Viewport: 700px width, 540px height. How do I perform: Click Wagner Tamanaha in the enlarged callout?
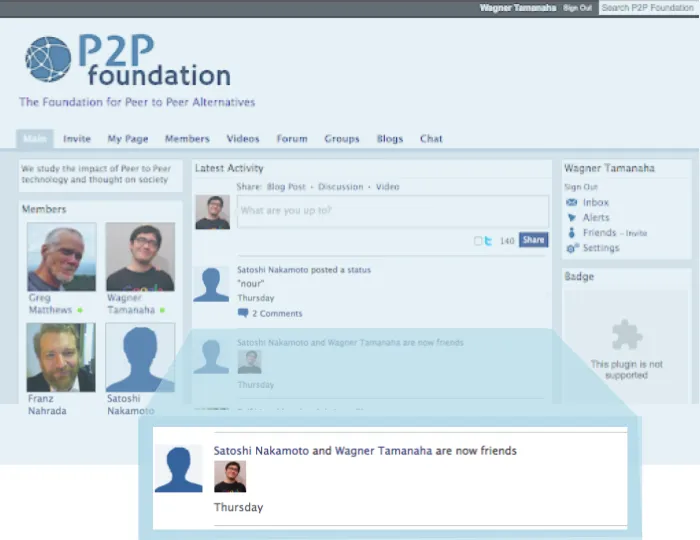pyautogui.click(x=383, y=451)
